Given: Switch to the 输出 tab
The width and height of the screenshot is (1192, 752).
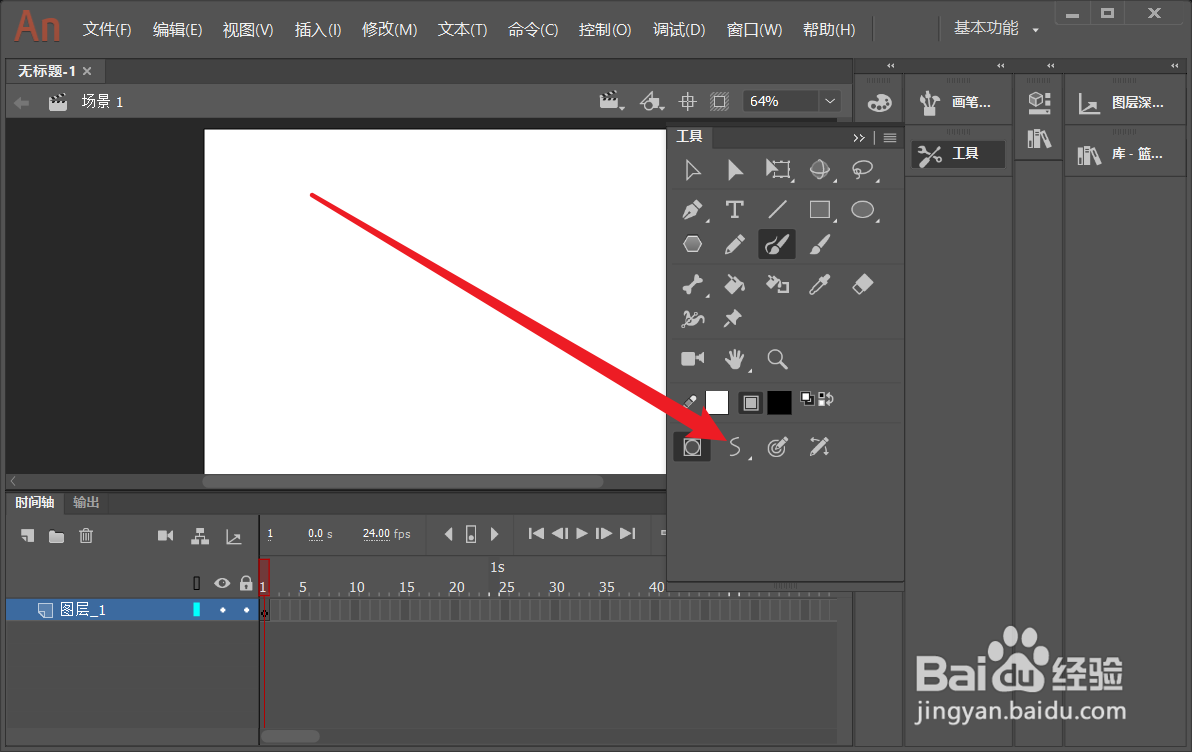Looking at the screenshot, I should (86, 503).
